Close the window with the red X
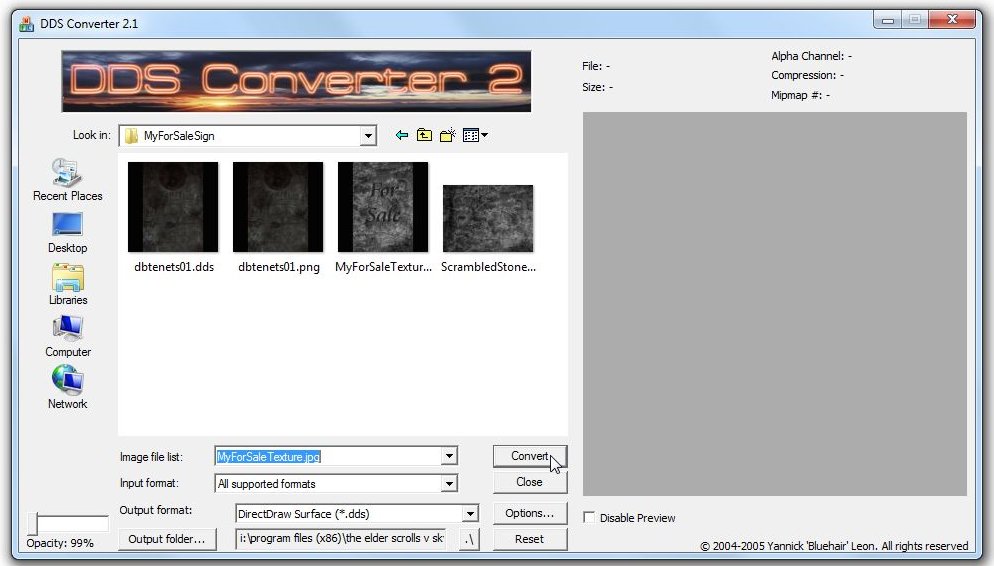 [952, 20]
